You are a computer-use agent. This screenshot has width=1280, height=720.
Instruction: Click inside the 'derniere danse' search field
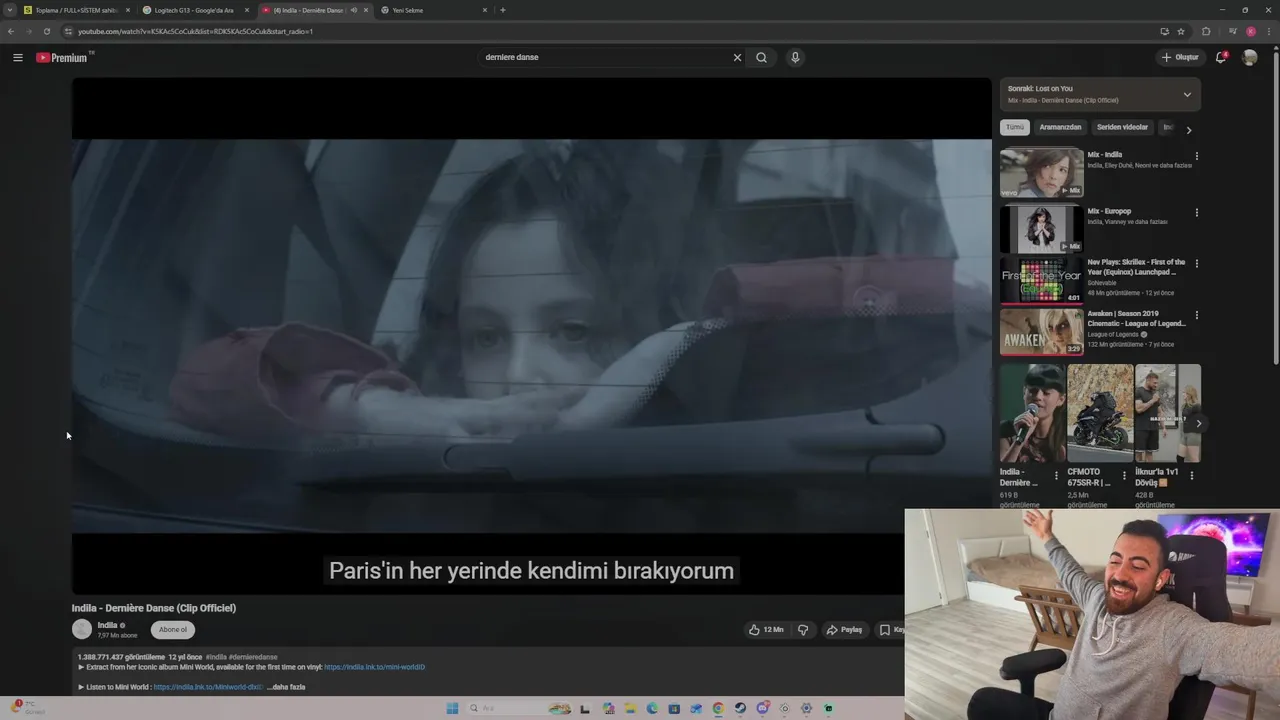(605, 57)
